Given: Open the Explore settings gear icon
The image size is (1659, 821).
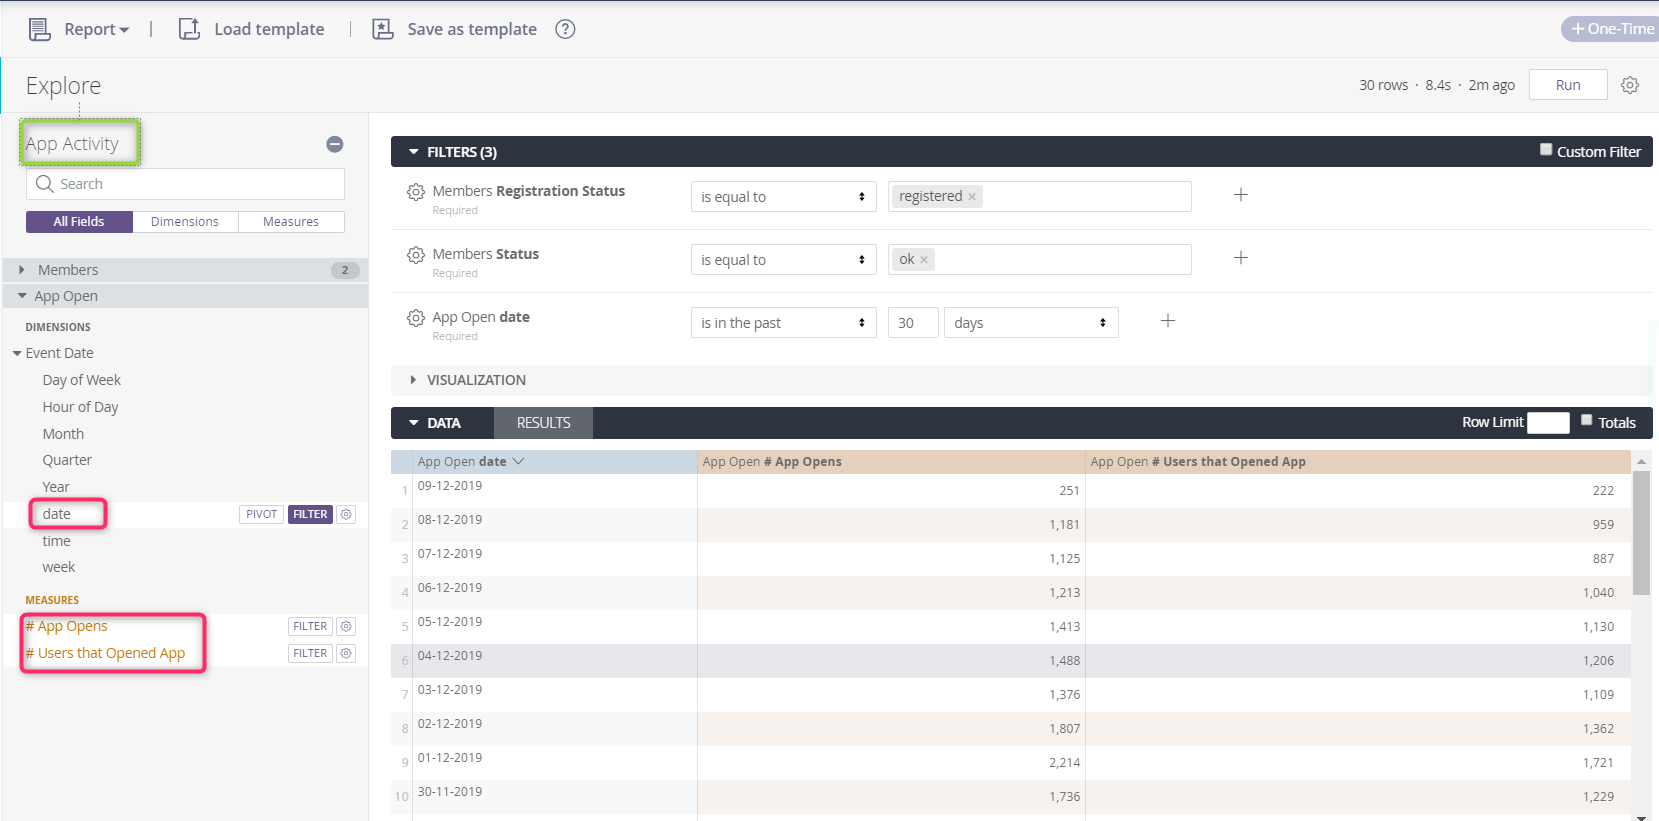Looking at the screenshot, I should click(x=1630, y=85).
